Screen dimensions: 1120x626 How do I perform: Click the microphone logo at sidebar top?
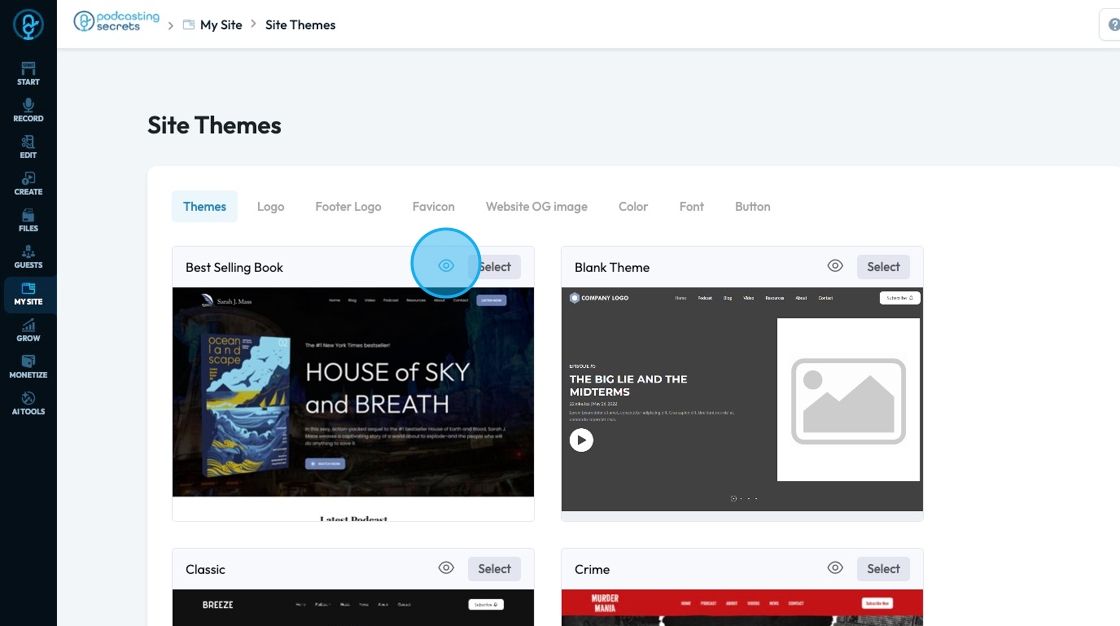click(28, 25)
